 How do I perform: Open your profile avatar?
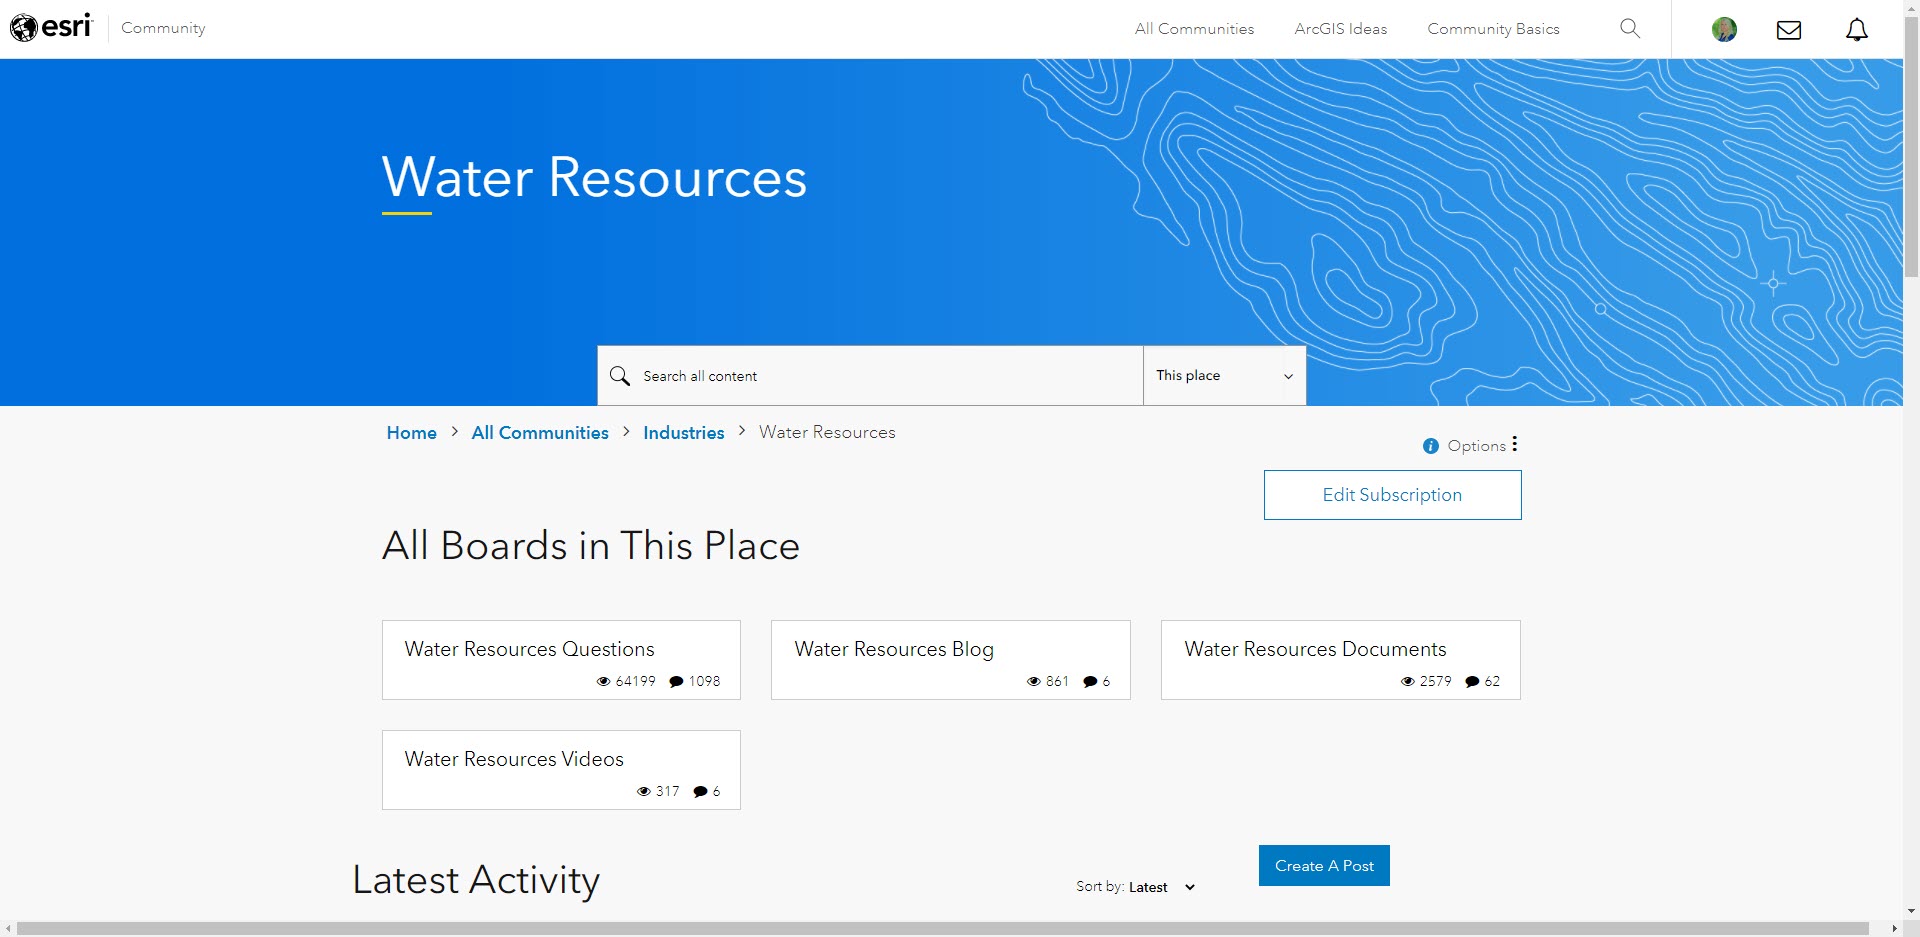pos(1723,29)
